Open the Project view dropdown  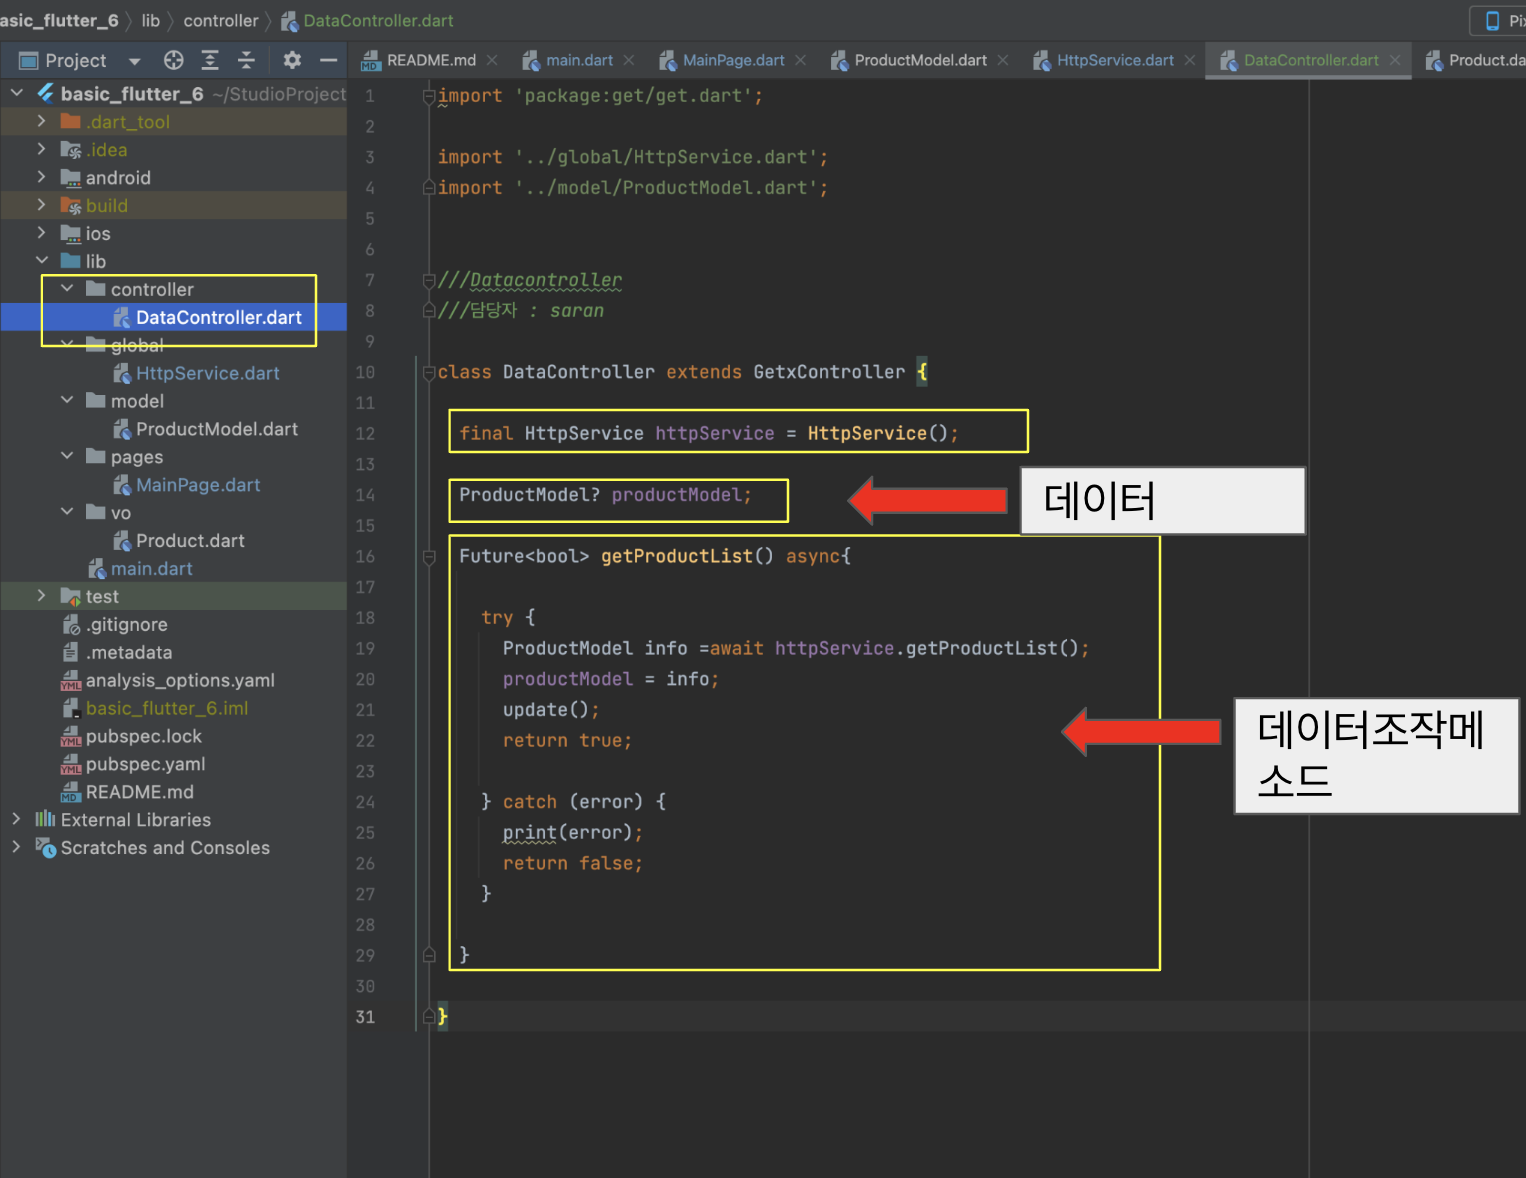[134, 61]
